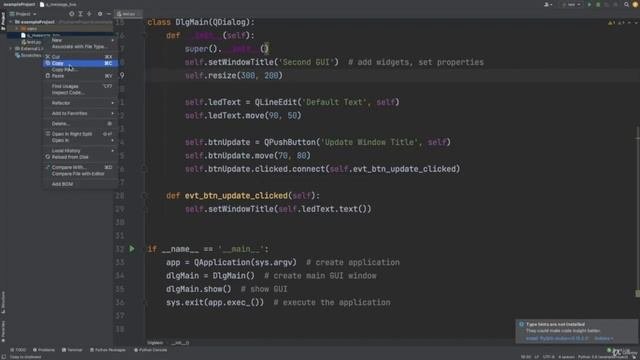Open the Terminal tool window tab

click(72, 350)
